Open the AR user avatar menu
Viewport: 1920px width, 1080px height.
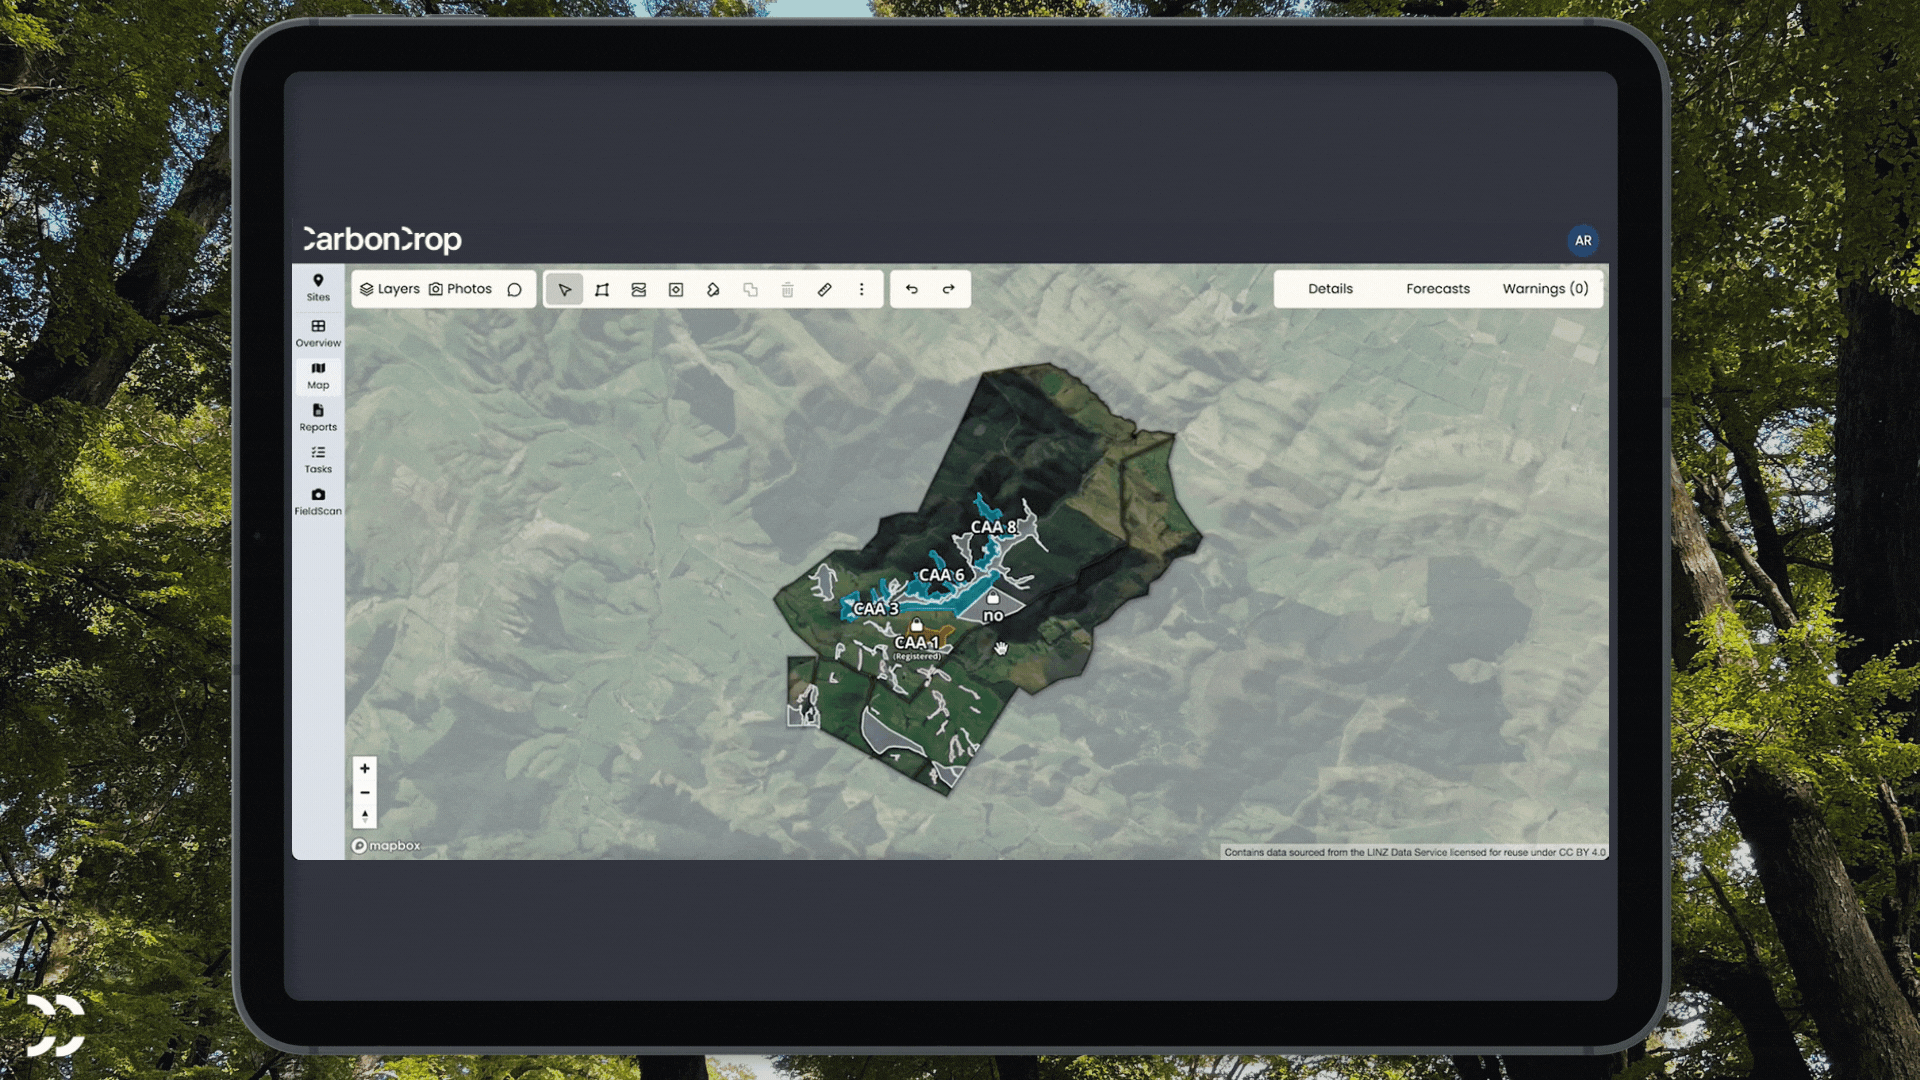tap(1582, 240)
